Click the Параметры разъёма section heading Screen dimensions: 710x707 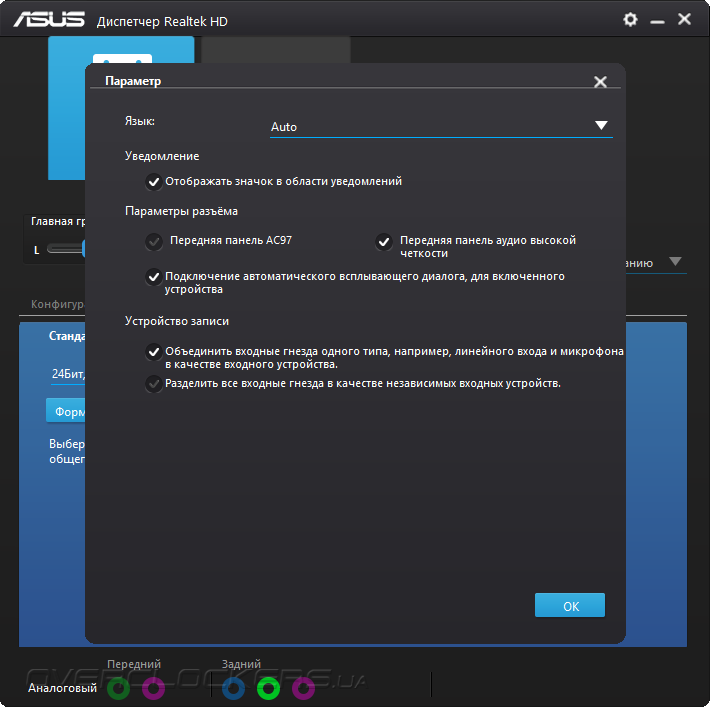181,212
